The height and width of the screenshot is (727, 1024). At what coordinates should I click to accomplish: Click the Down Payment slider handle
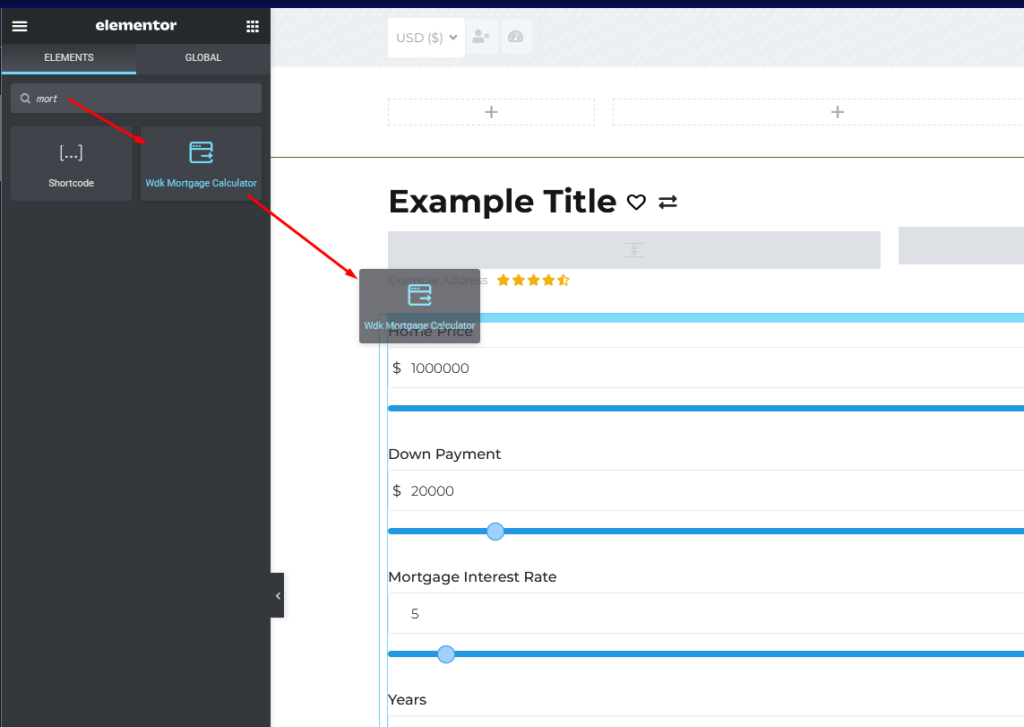point(496,531)
